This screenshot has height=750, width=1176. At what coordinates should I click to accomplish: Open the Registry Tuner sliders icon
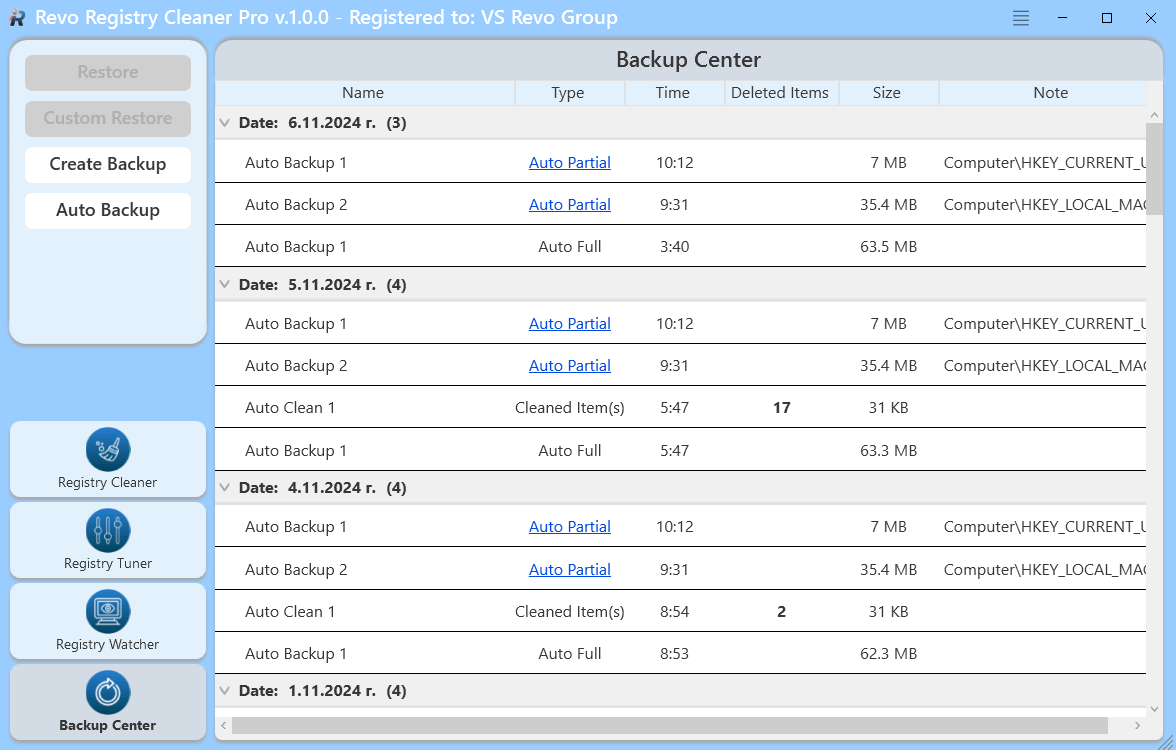click(x=108, y=530)
